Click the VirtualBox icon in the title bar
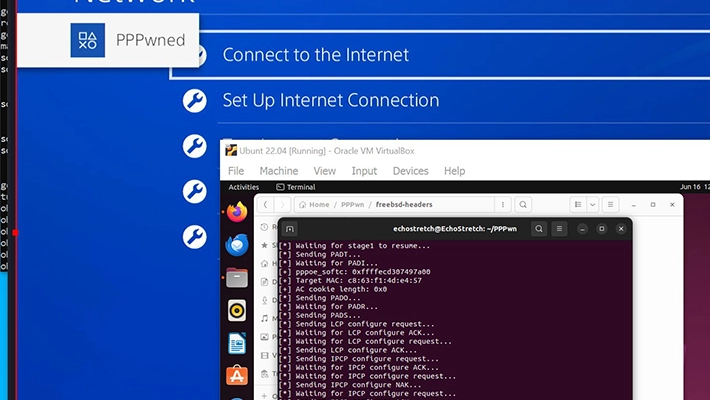This screenshot has width=710, height=400. (231, 150)
